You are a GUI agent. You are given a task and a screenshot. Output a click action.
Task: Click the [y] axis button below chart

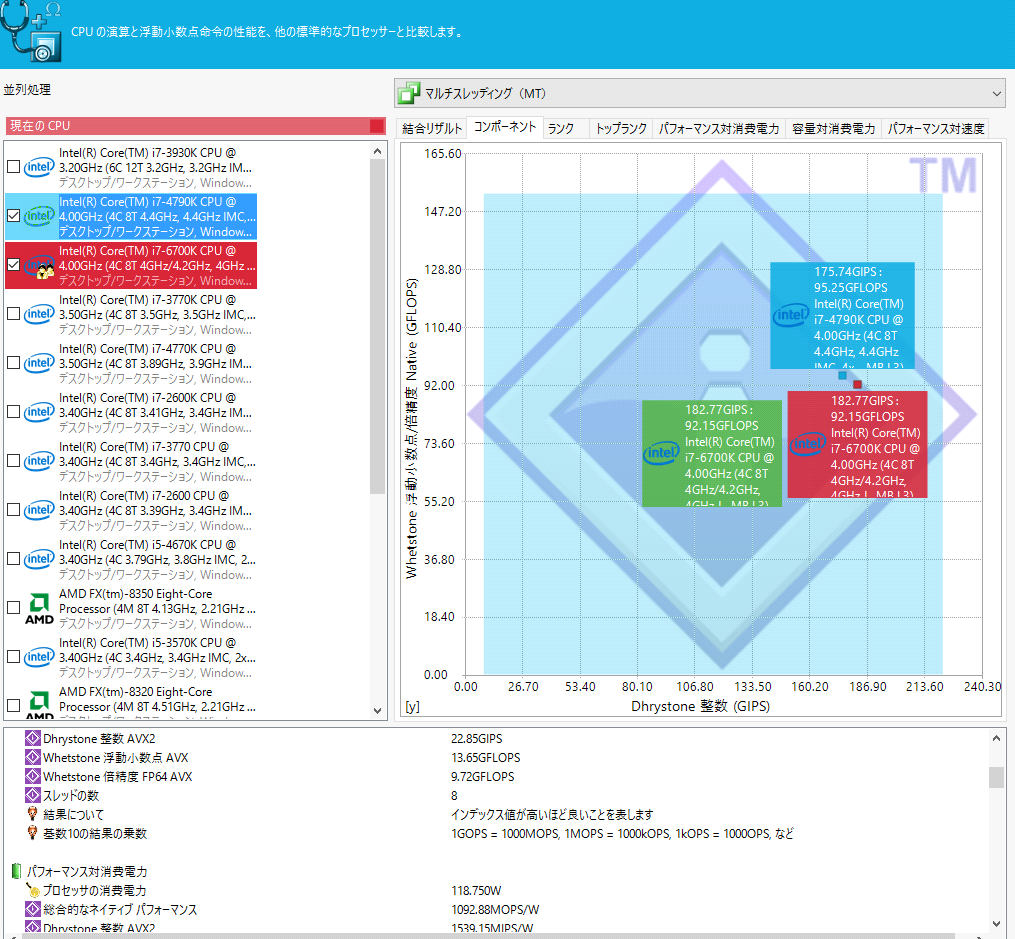coord(412,707)
